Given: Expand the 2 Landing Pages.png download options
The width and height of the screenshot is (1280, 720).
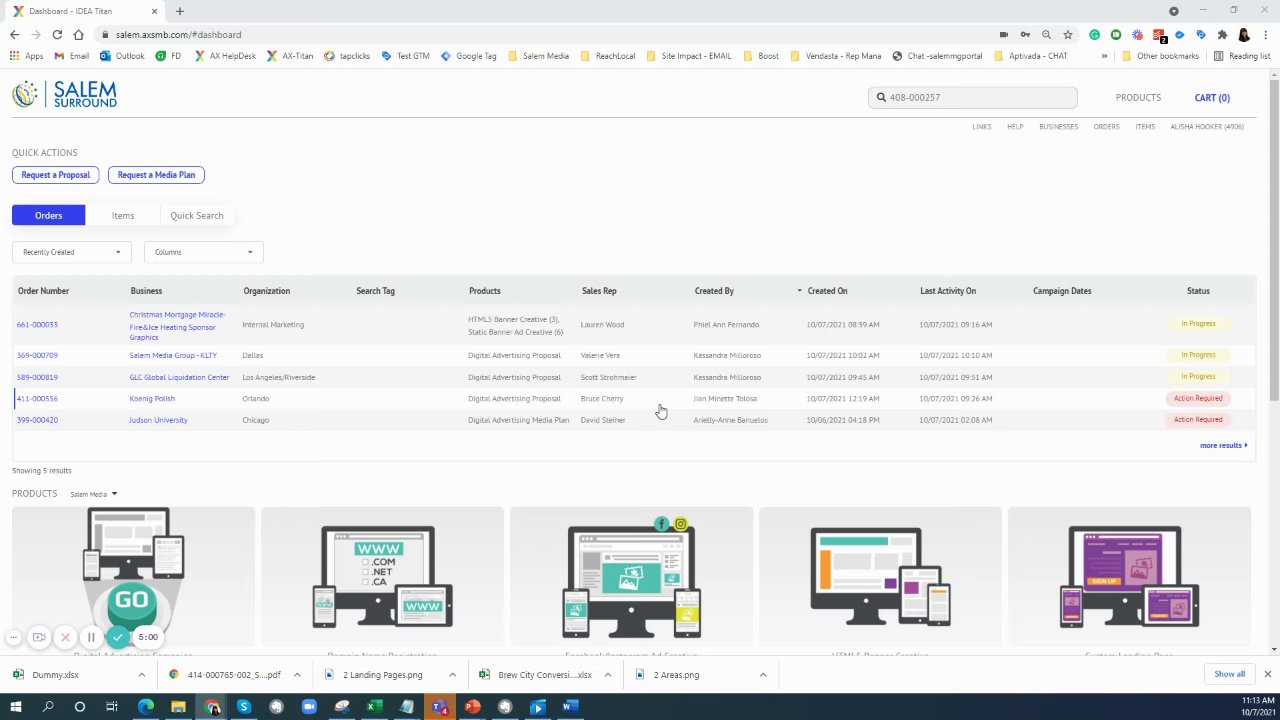Looking at the screenshot, I should click(x=452, y=675).
